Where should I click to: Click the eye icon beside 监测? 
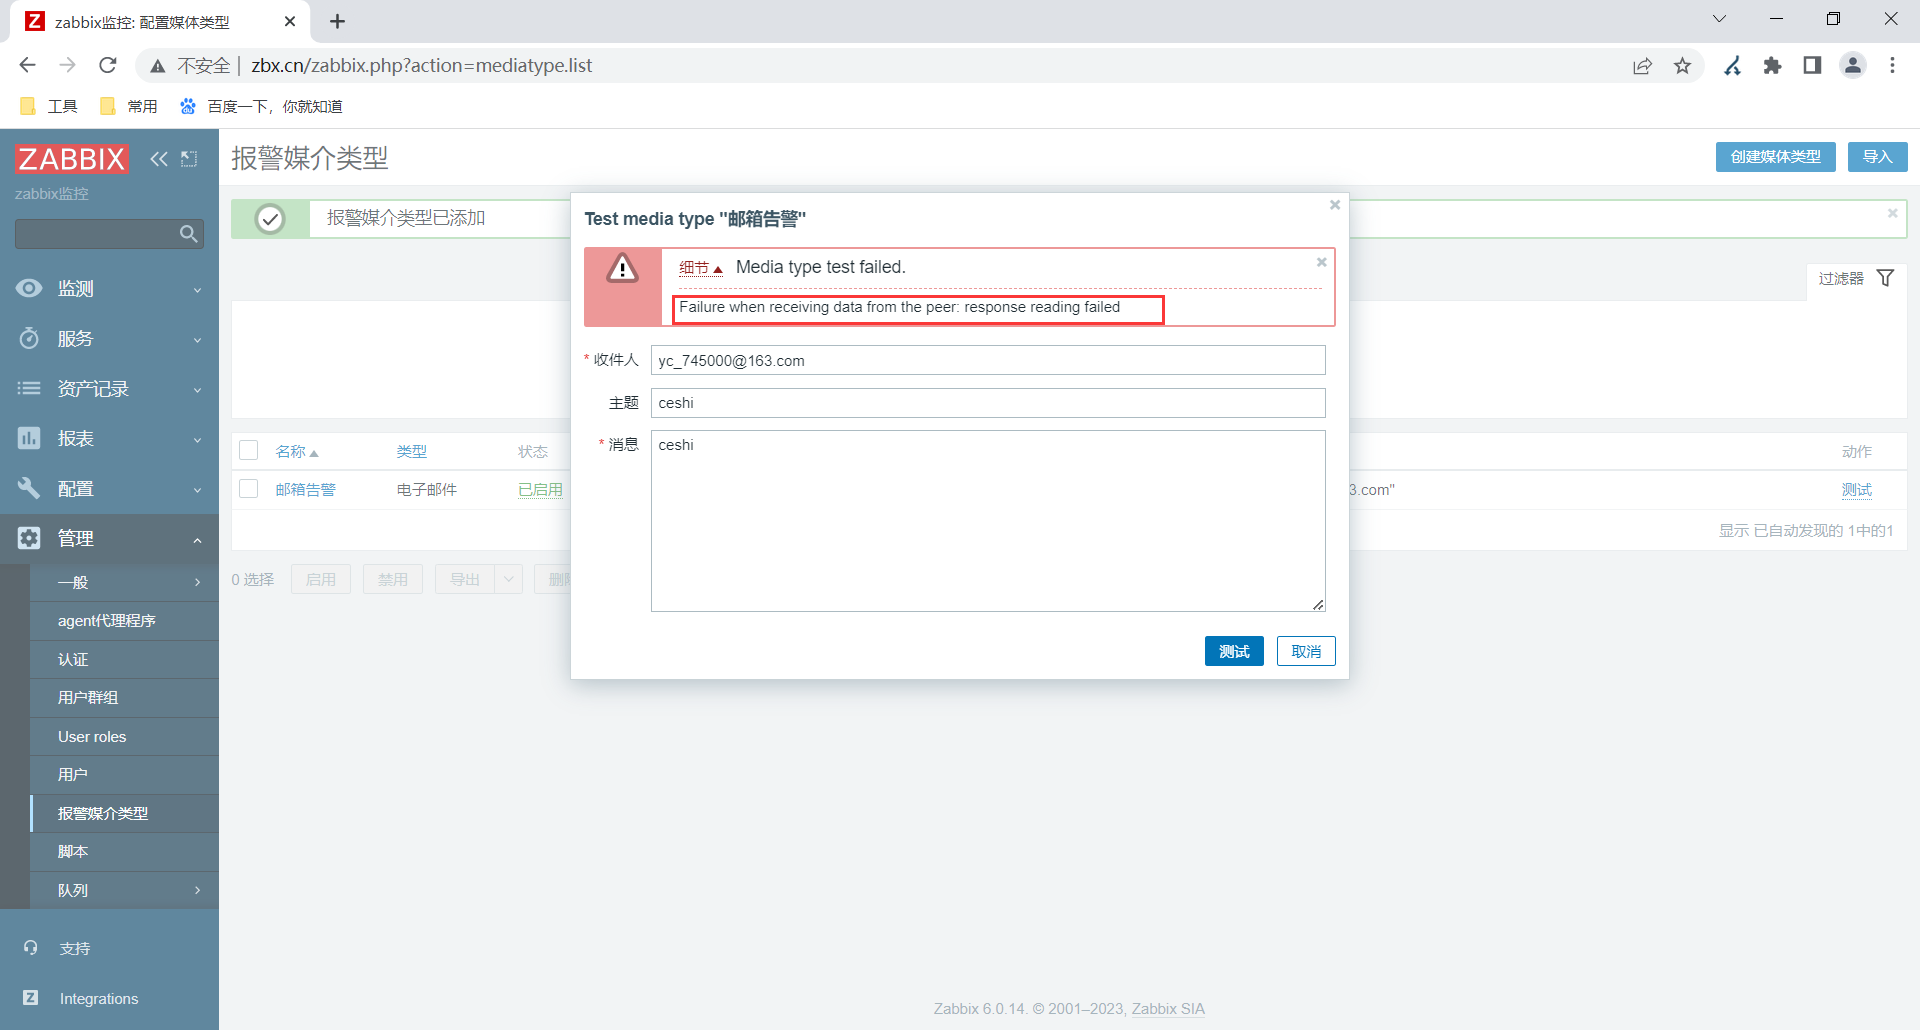29,288
